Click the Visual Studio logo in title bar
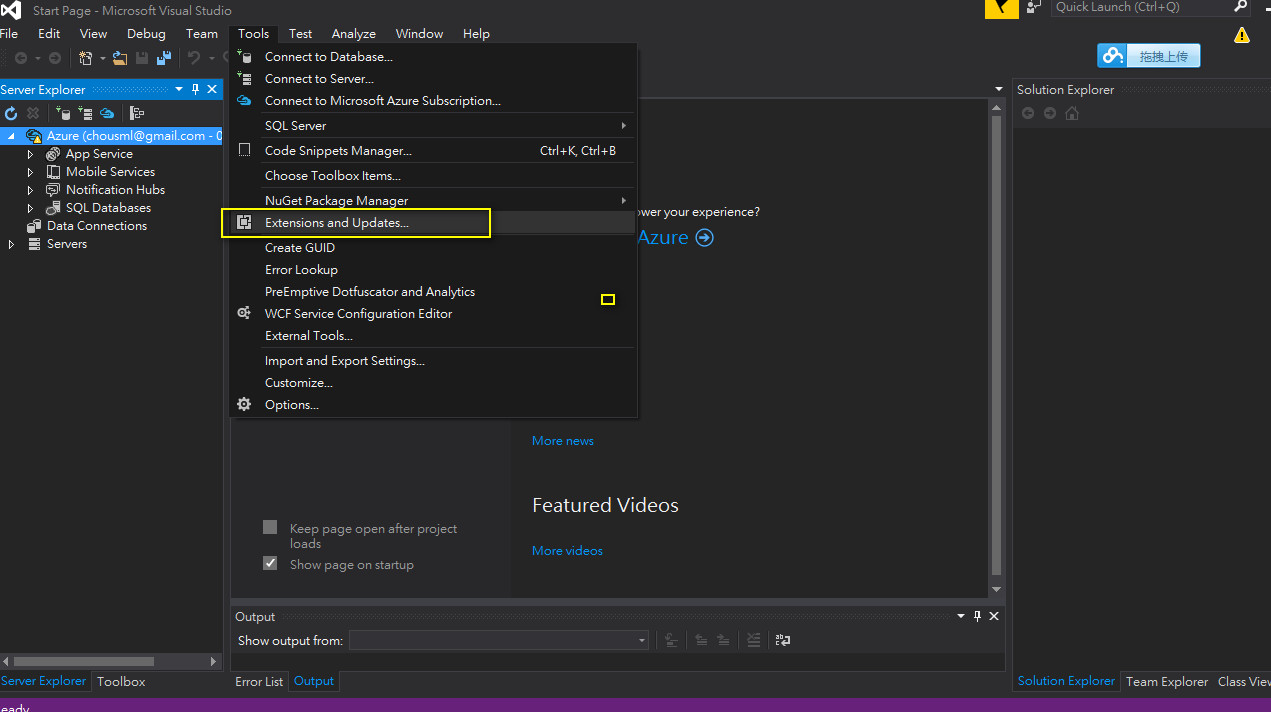Viewport: 1271px width, 712px height. point(11,9)
